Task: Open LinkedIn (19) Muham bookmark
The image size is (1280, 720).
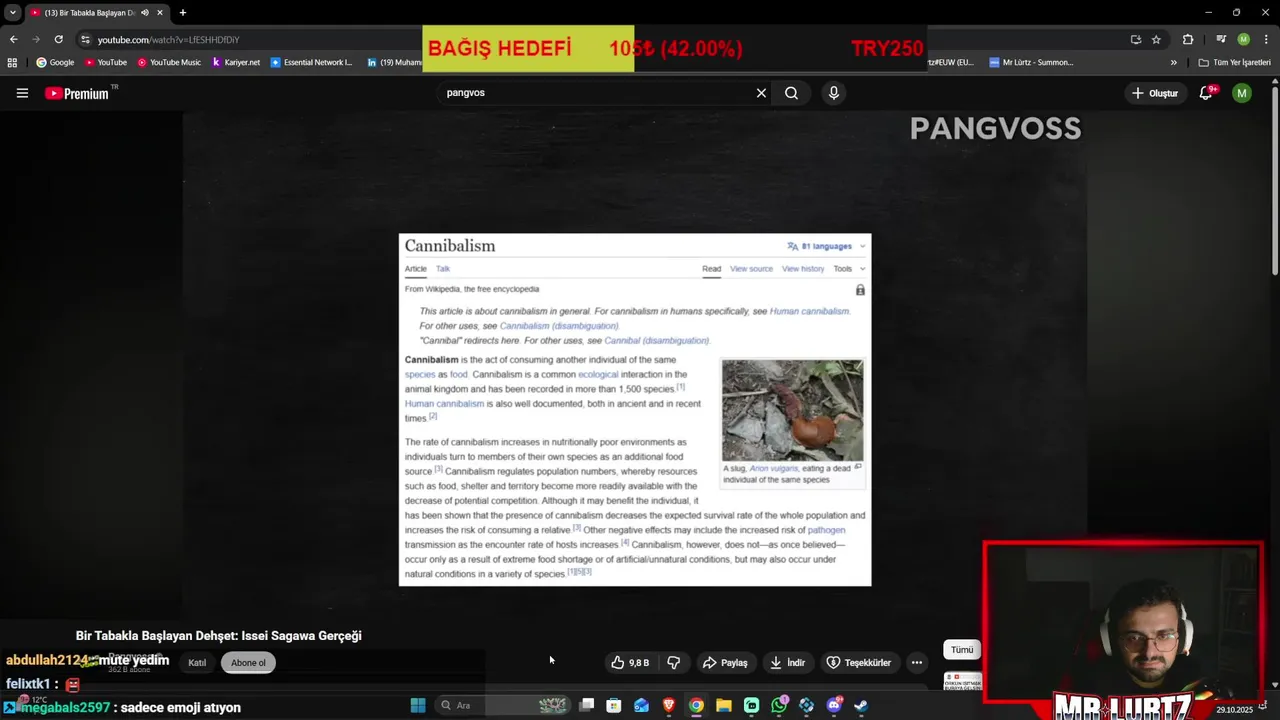Action: pyautogui.click(x=394, y=62)
